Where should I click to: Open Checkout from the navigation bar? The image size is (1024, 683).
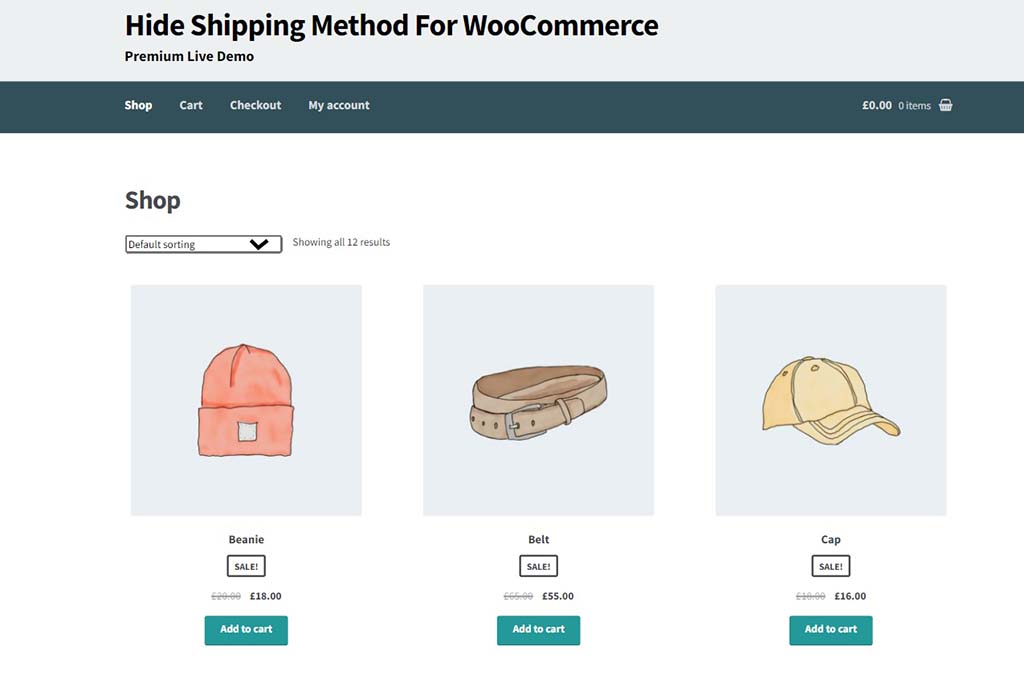(x=255, y=105)
